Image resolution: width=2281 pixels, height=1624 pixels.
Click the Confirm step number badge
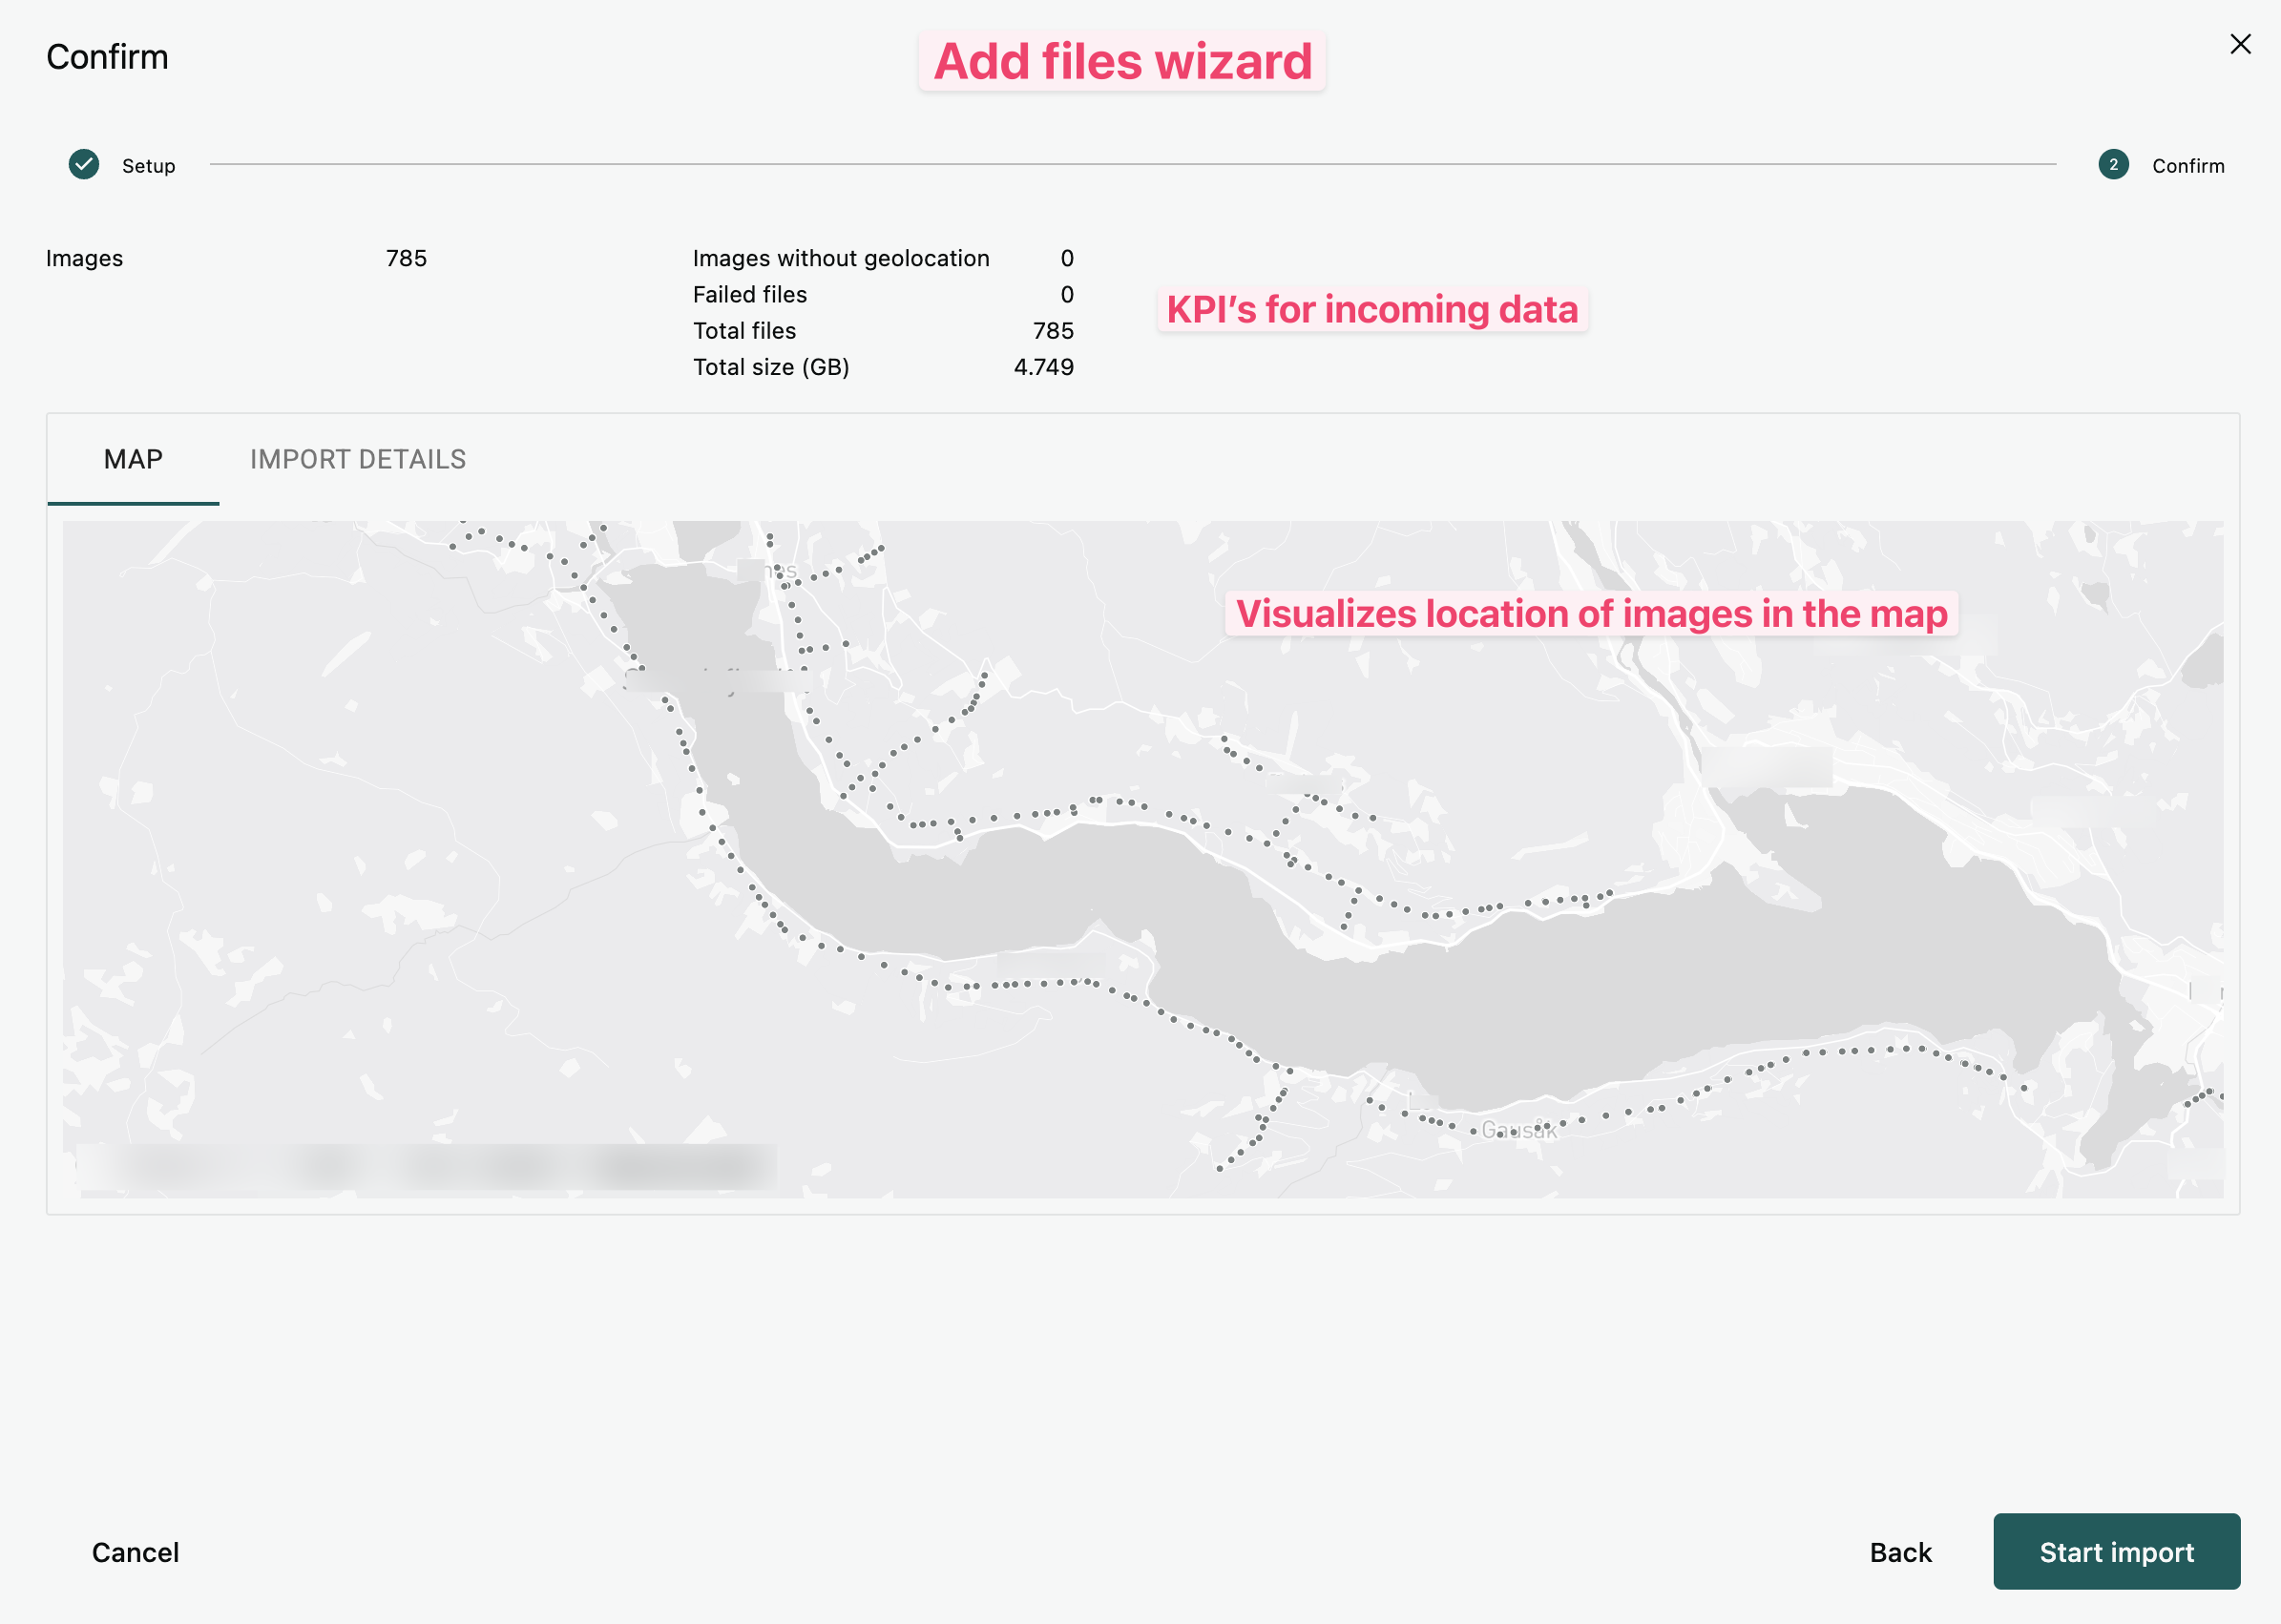[x=2112, y=165]
